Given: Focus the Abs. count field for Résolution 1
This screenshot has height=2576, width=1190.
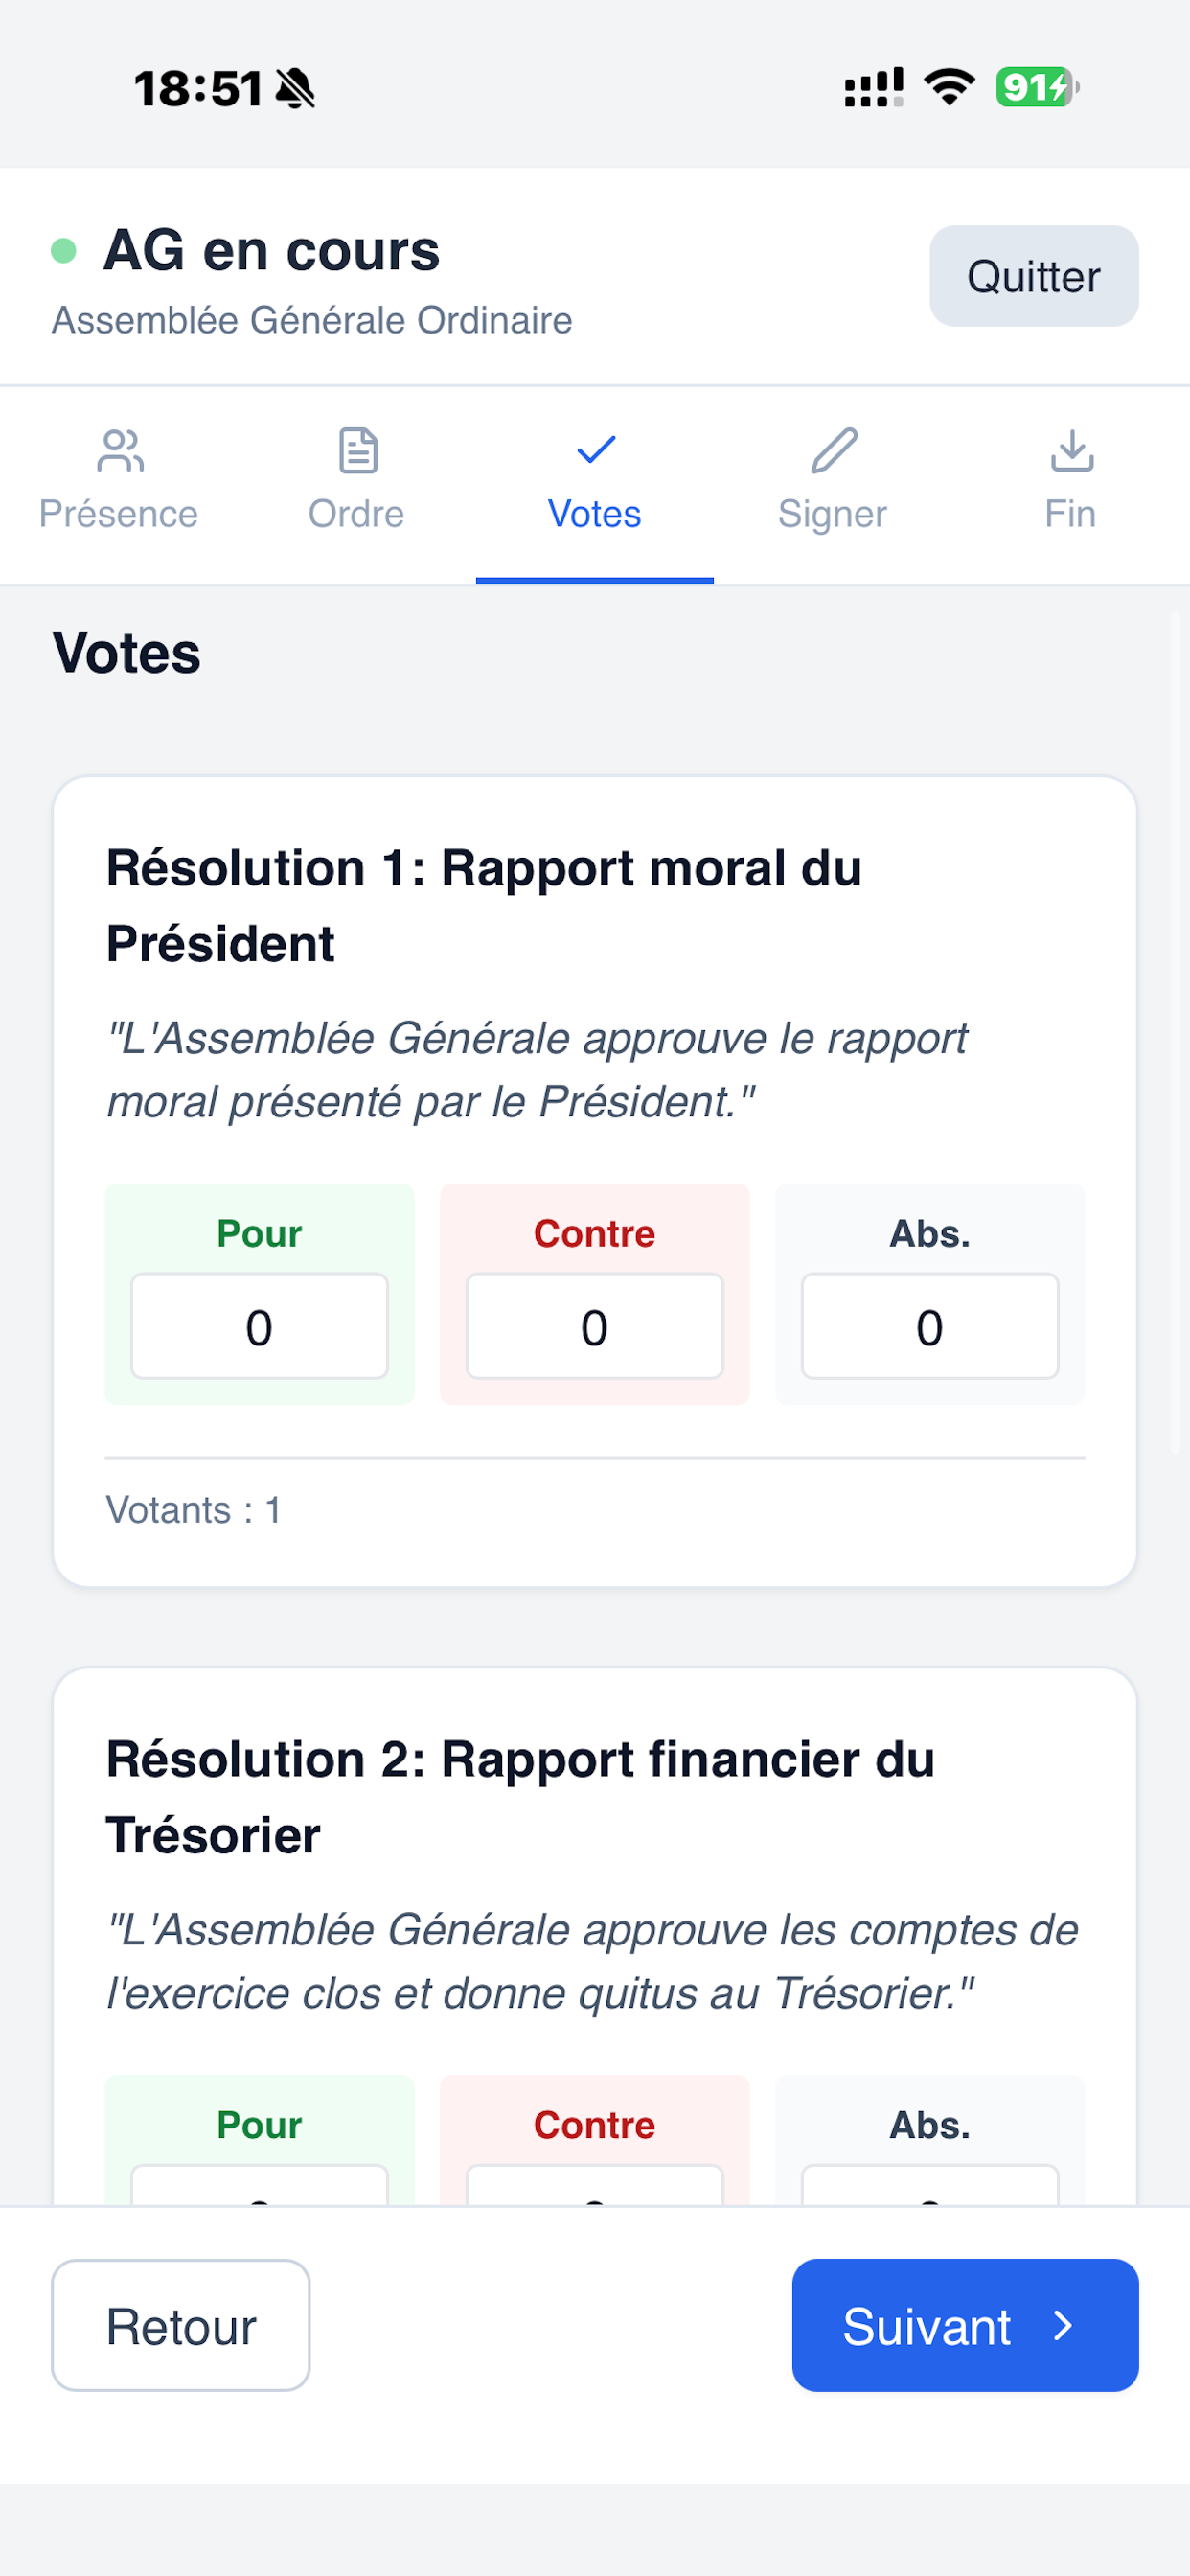Looking at the screenshot, I should coord(930,1327).
